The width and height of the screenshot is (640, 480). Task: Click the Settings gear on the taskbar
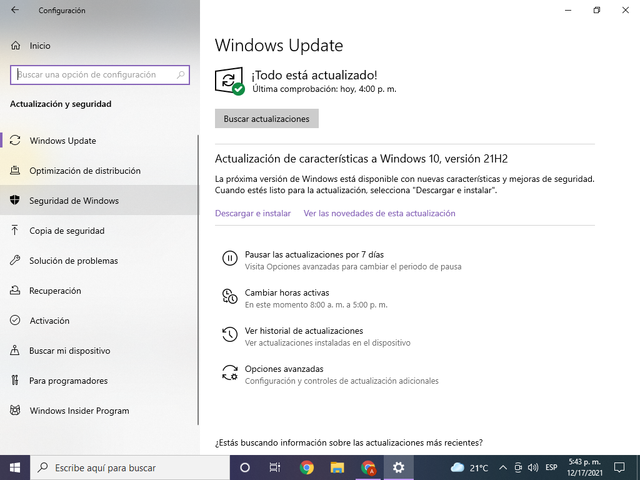(398, 468)
